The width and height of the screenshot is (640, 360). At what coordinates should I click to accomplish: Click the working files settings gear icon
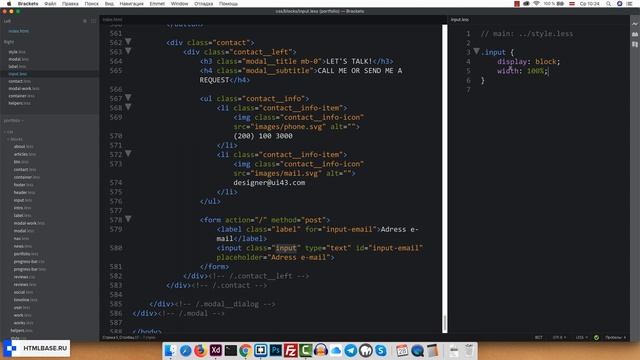85,21
